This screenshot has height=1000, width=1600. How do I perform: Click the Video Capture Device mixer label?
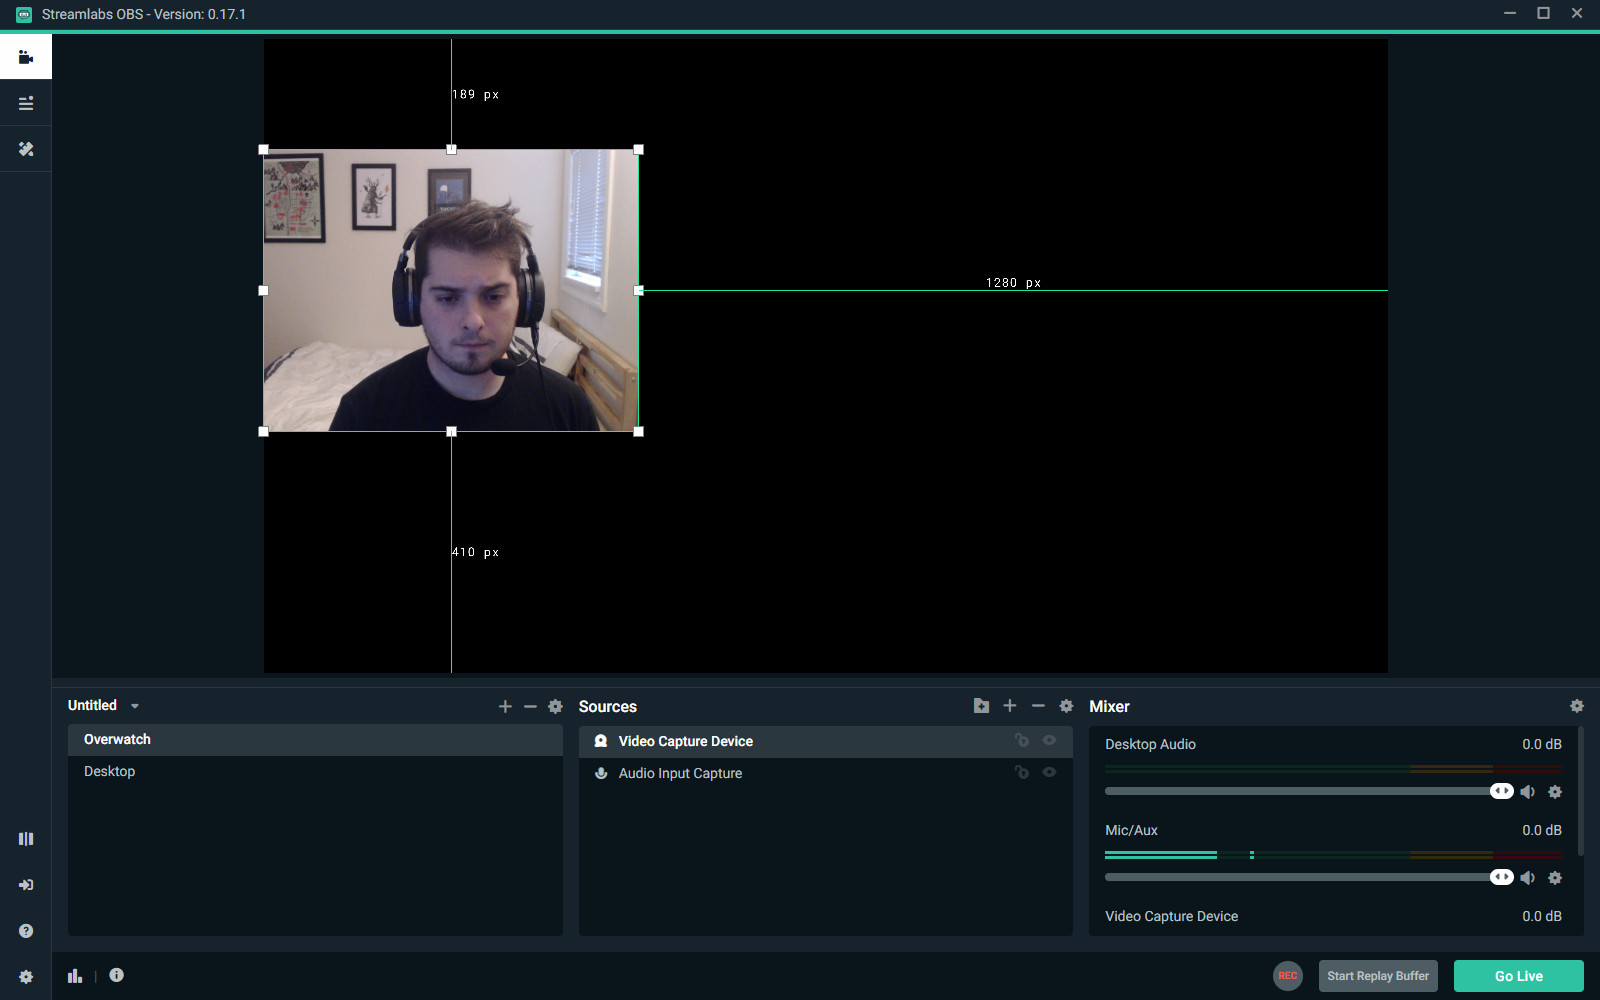tap(1171, 917)
